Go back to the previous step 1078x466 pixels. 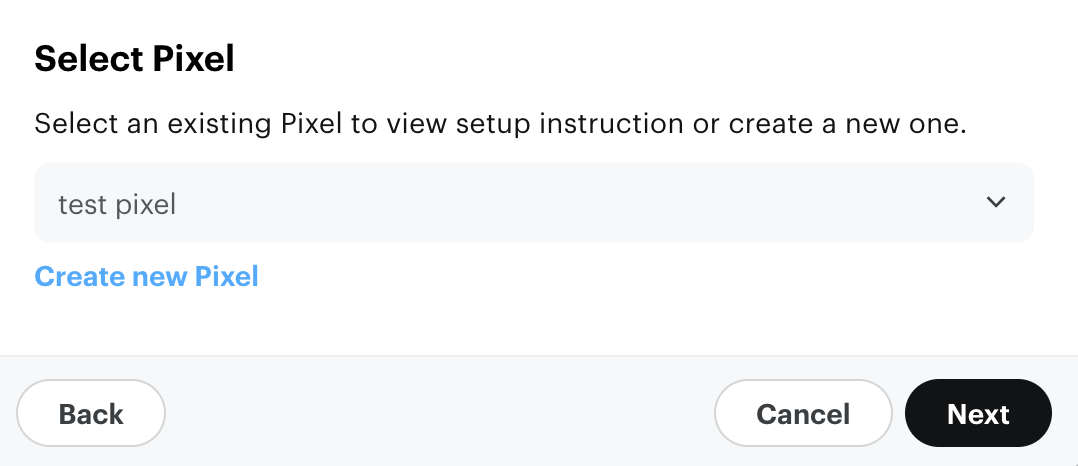91,413
